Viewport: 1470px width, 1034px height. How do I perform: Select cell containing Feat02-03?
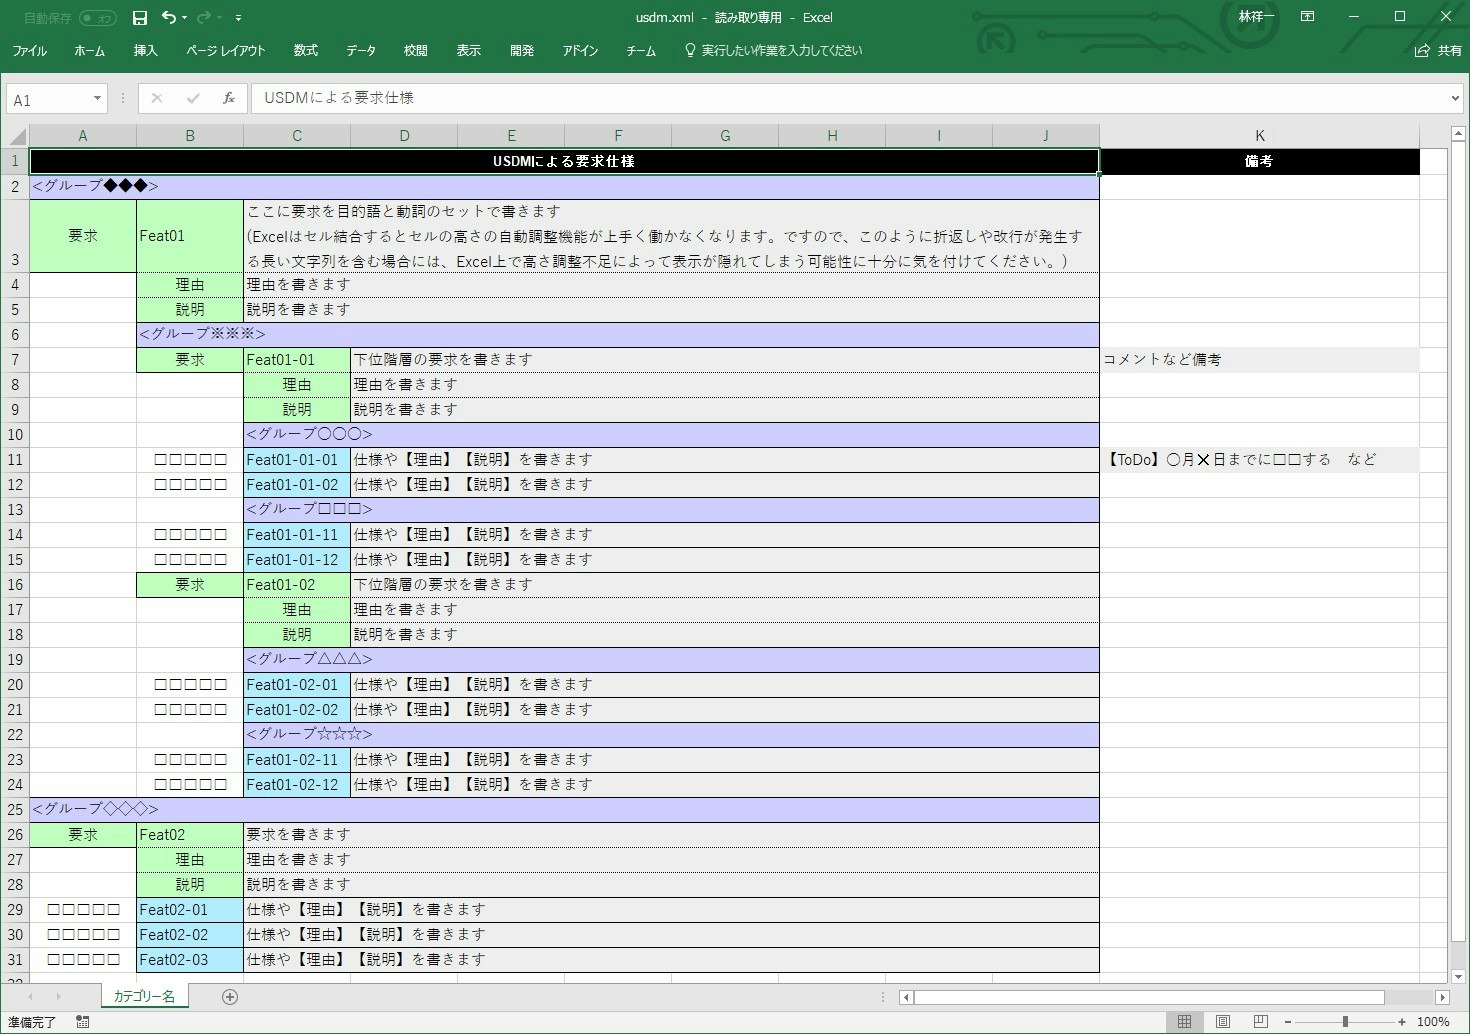tap(190, 960)
